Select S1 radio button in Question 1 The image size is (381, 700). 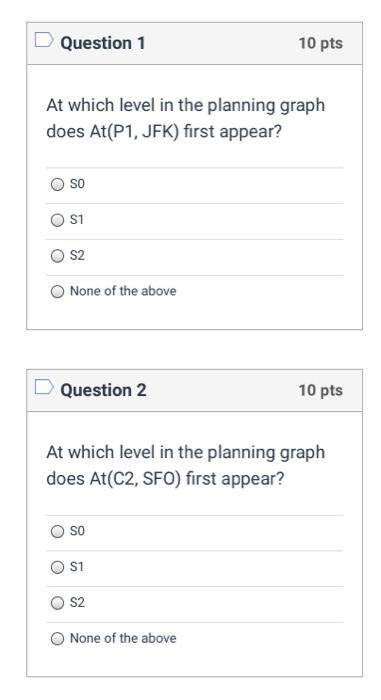pos(57,220)
